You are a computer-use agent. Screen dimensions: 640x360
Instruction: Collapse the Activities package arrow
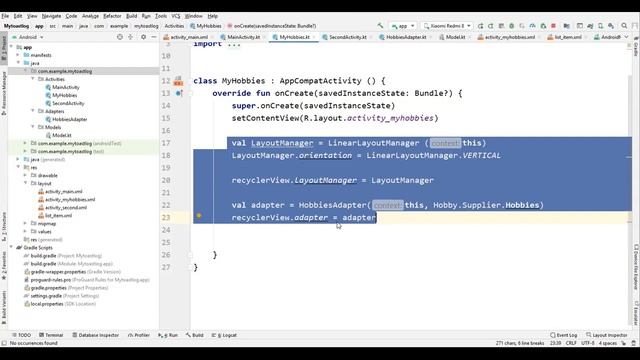coord(33,79)
